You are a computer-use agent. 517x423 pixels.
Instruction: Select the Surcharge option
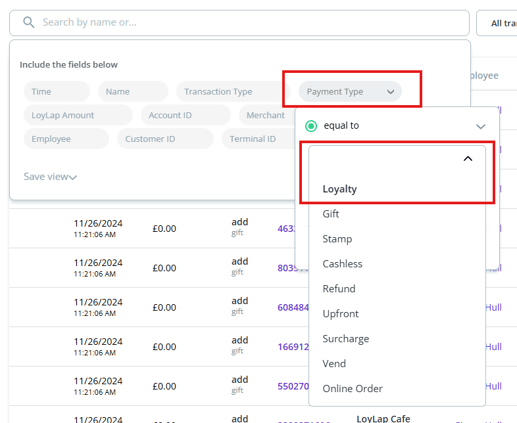point(346,339)
